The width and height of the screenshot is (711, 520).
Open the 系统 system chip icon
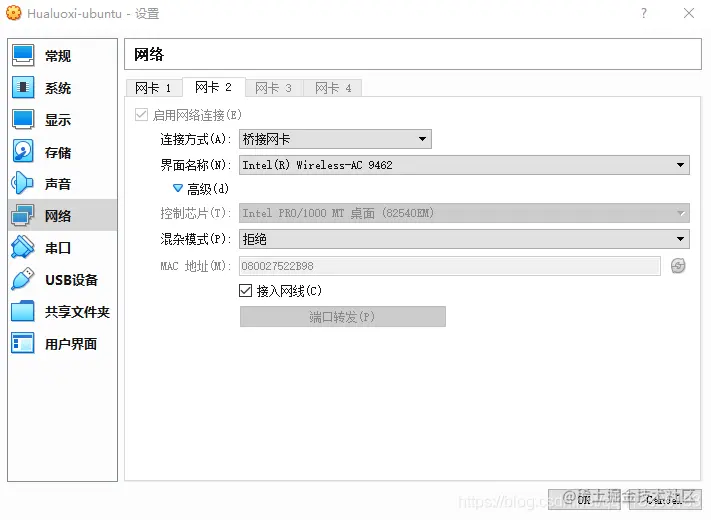point(23,87)
